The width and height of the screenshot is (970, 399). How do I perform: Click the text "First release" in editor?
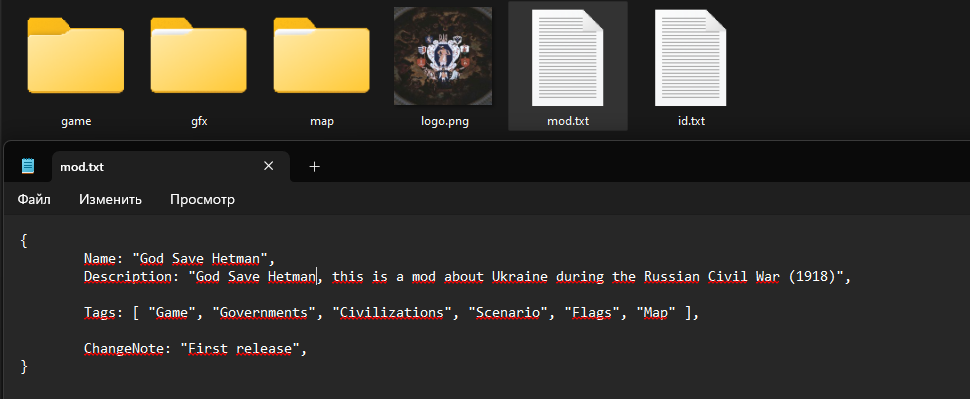point(239,349)
